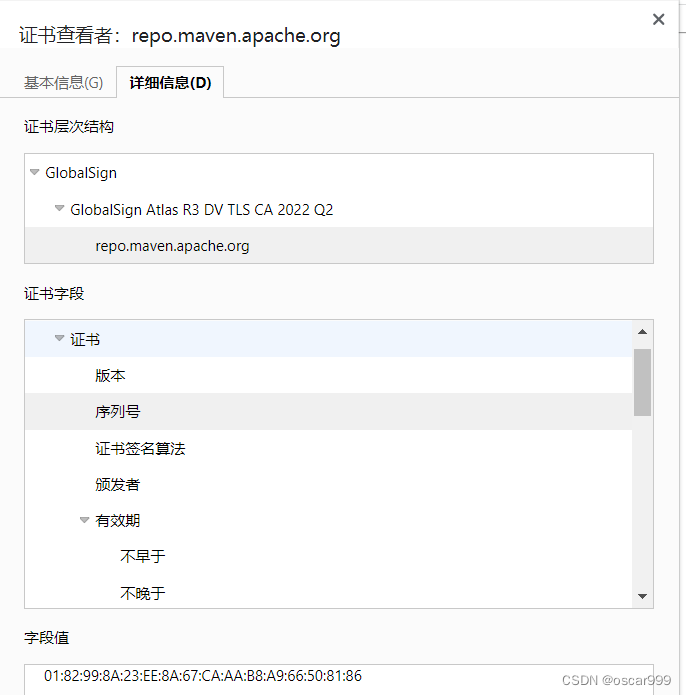Click the fields list scrollbar thumb
This screenshot has height=695, width=686.
point(642,382)
